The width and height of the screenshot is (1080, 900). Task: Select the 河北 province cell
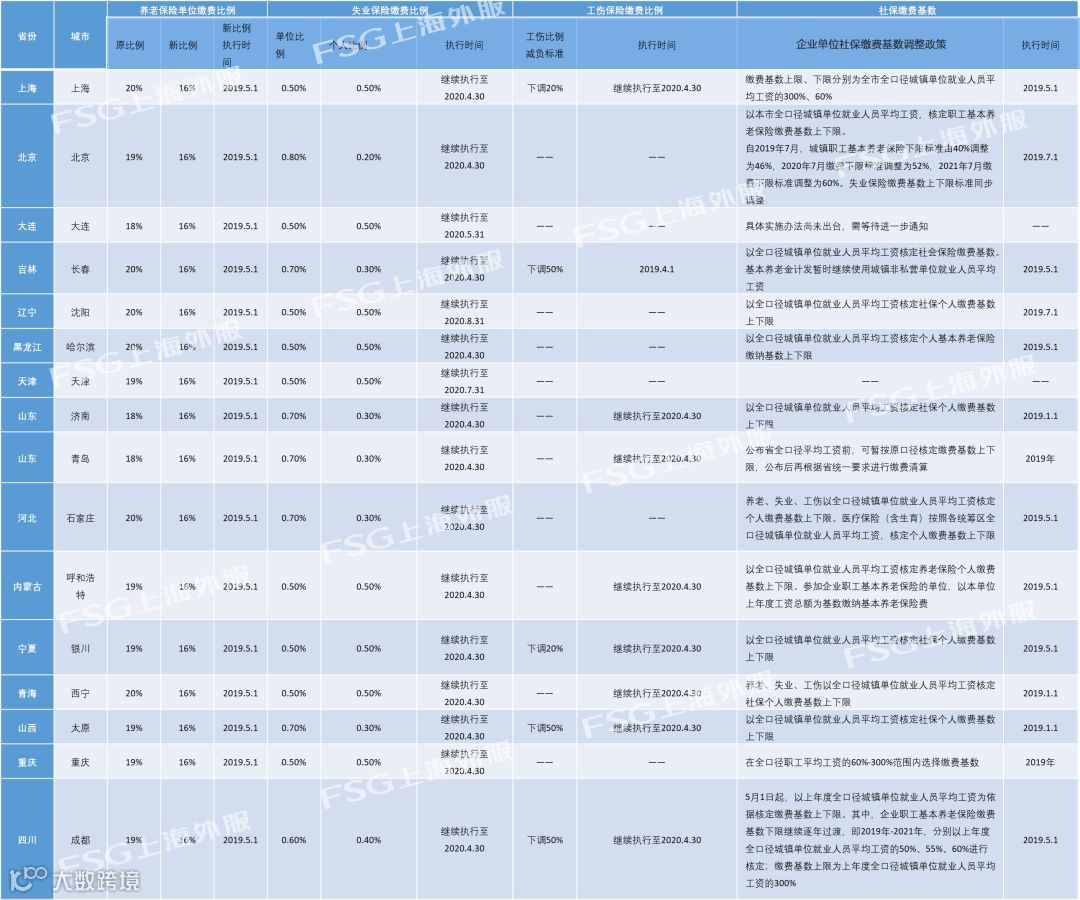click(x=27, y=518)
